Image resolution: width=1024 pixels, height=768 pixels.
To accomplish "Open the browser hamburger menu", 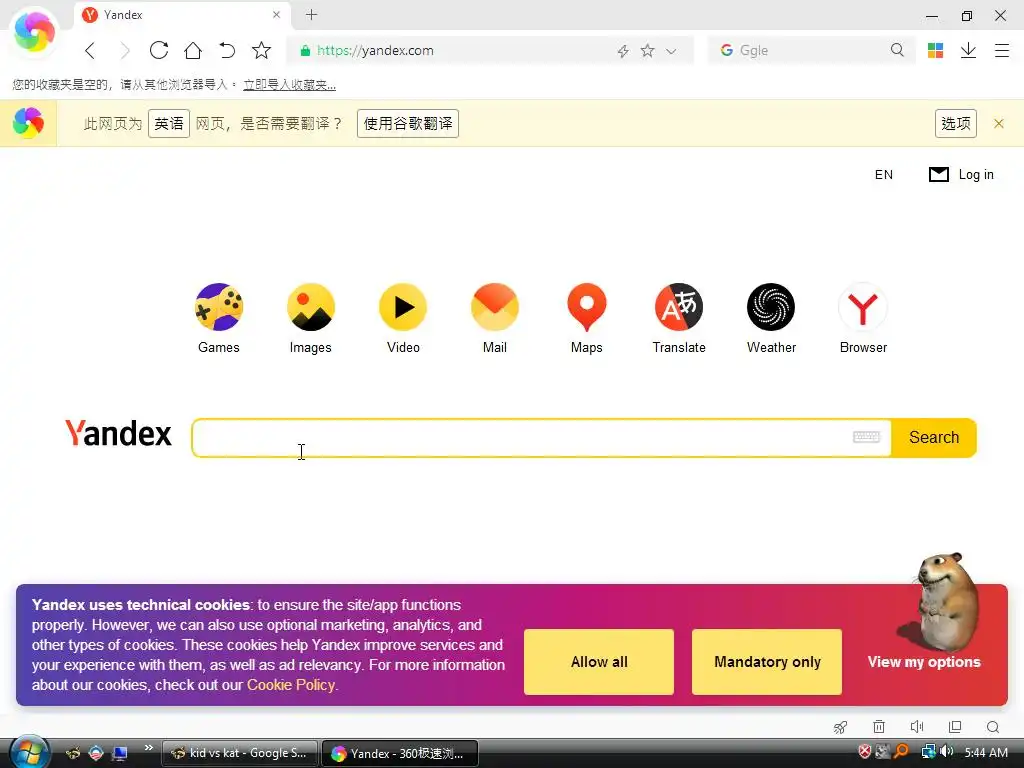I will coord(1002,50).
